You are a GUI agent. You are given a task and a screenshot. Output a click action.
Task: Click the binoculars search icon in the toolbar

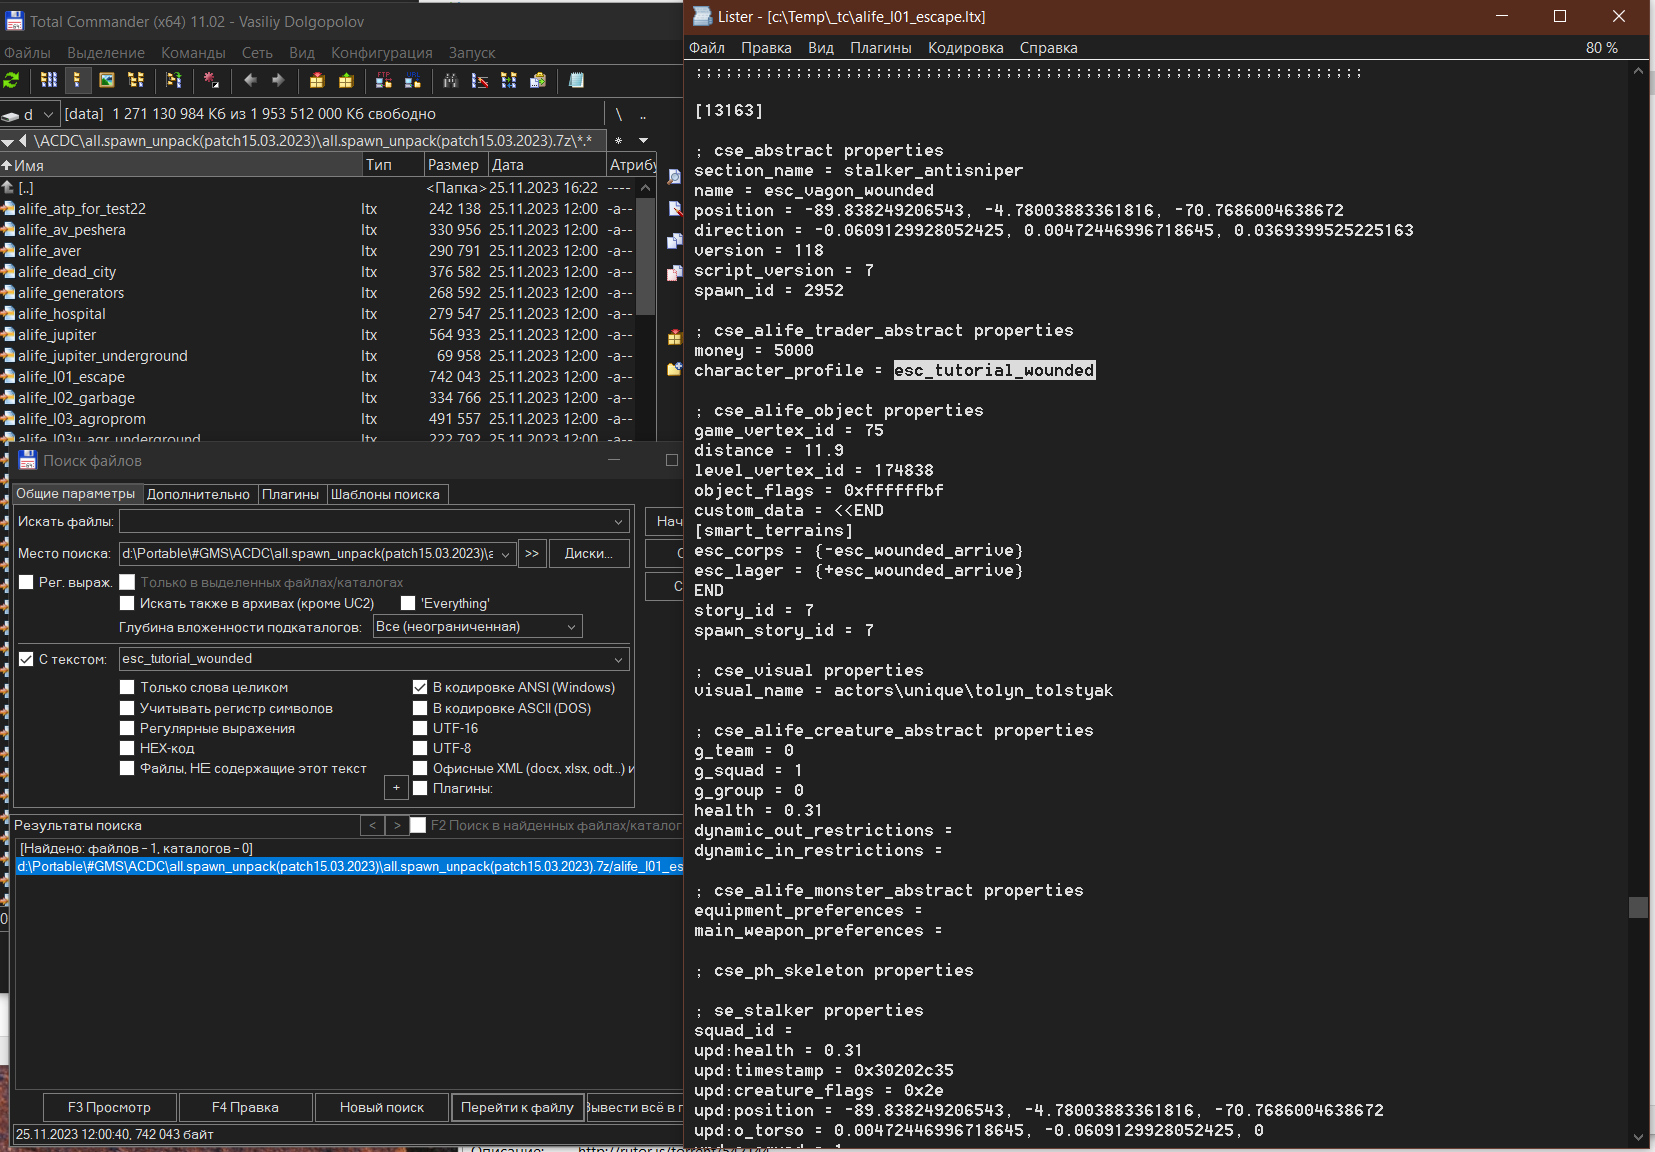pos(450,80)
